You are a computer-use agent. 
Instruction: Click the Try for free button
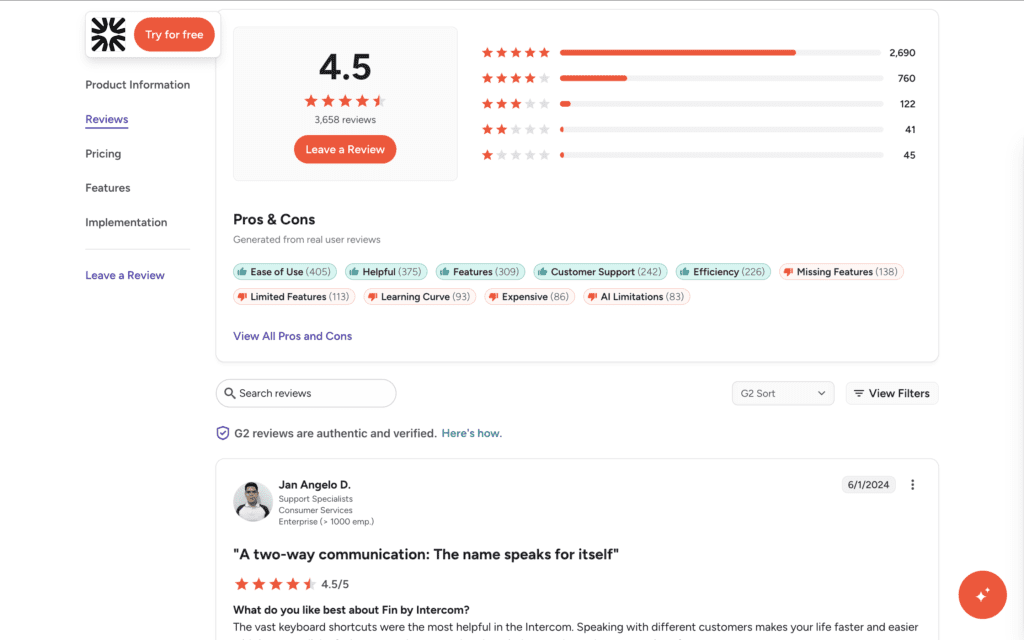click(174, 34)
